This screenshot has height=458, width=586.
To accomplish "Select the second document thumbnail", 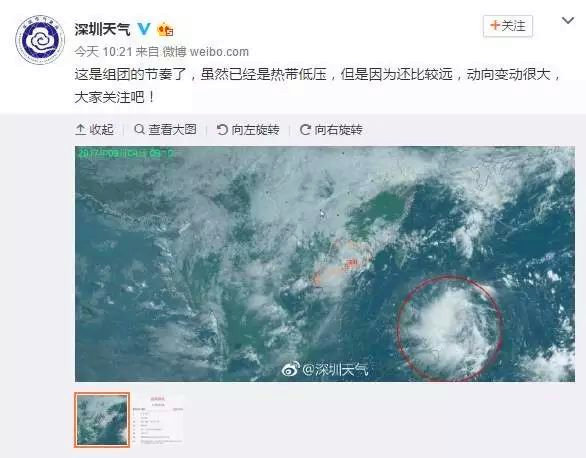I will tap(158, 420).
